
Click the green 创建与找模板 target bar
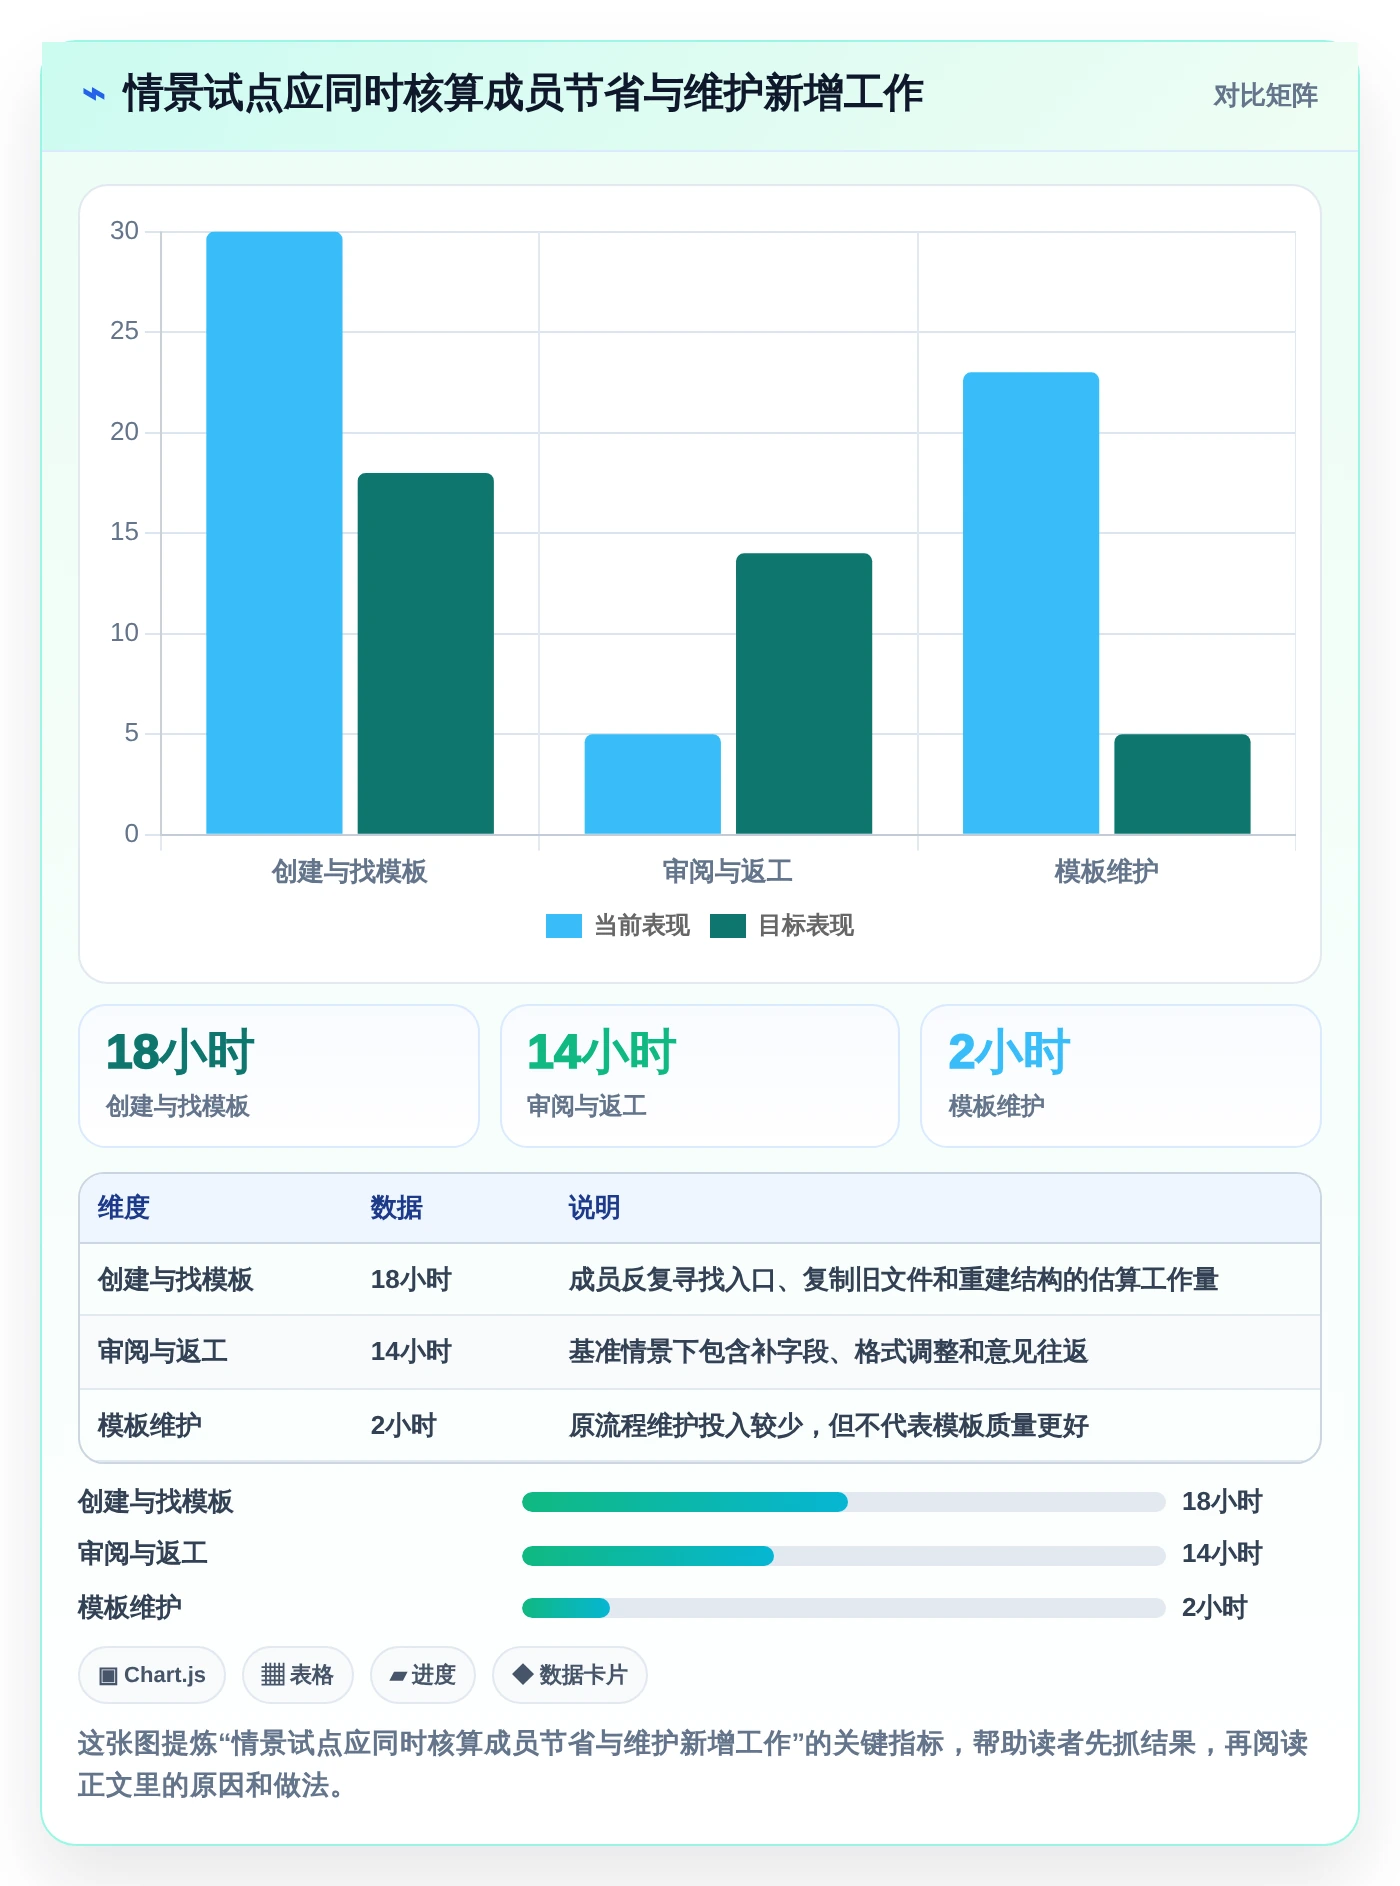[x=426, y=653]
